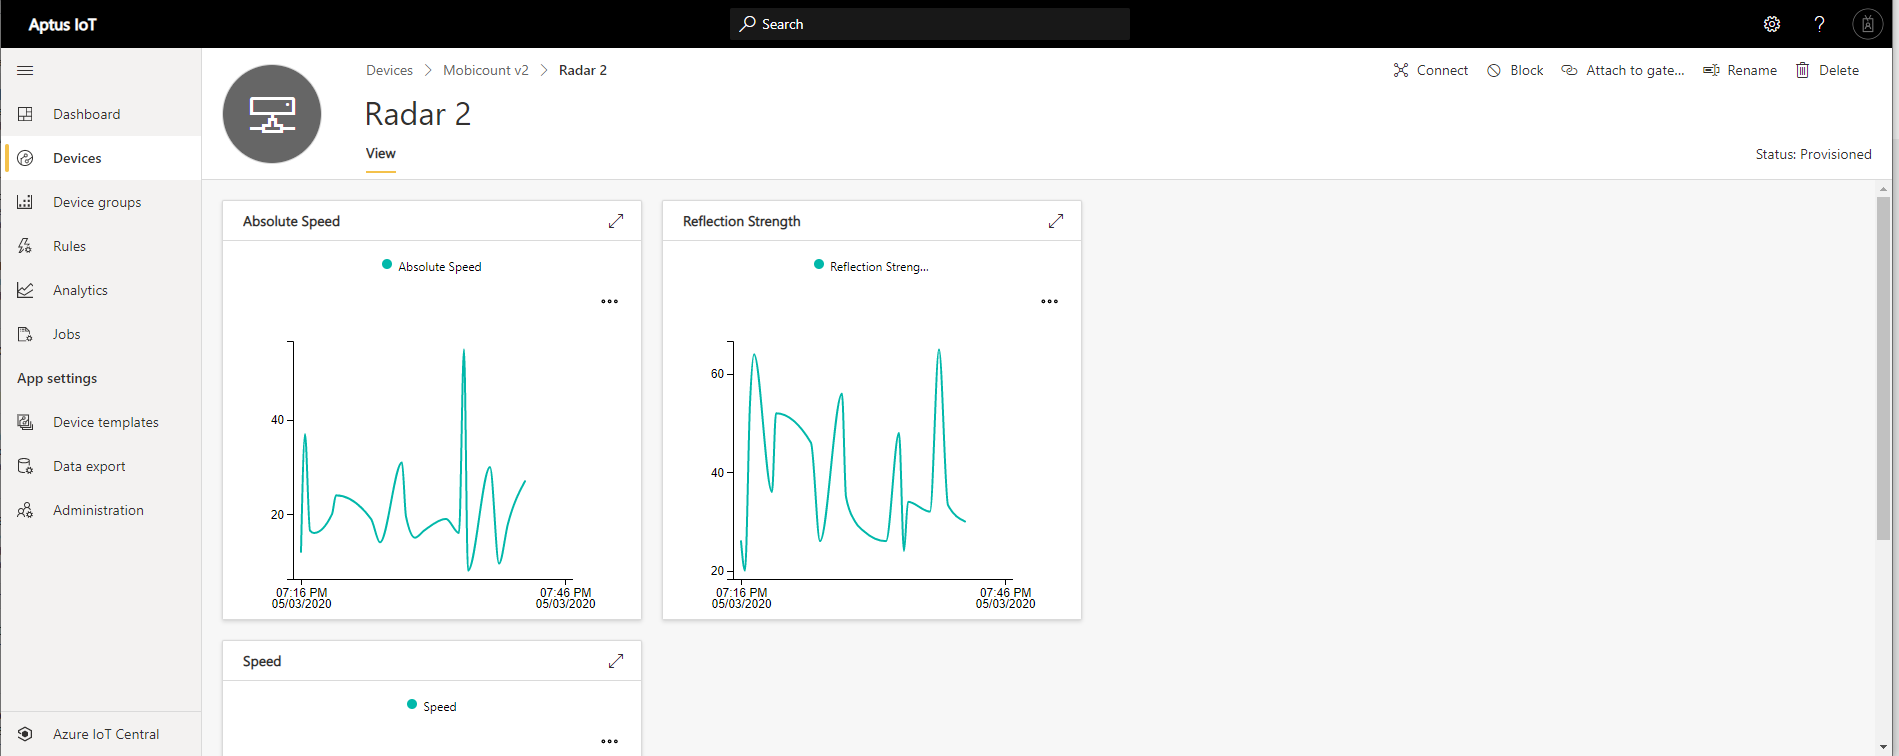Click the Device groups chart icon
1899x756 pixels.
click(25, 202)
